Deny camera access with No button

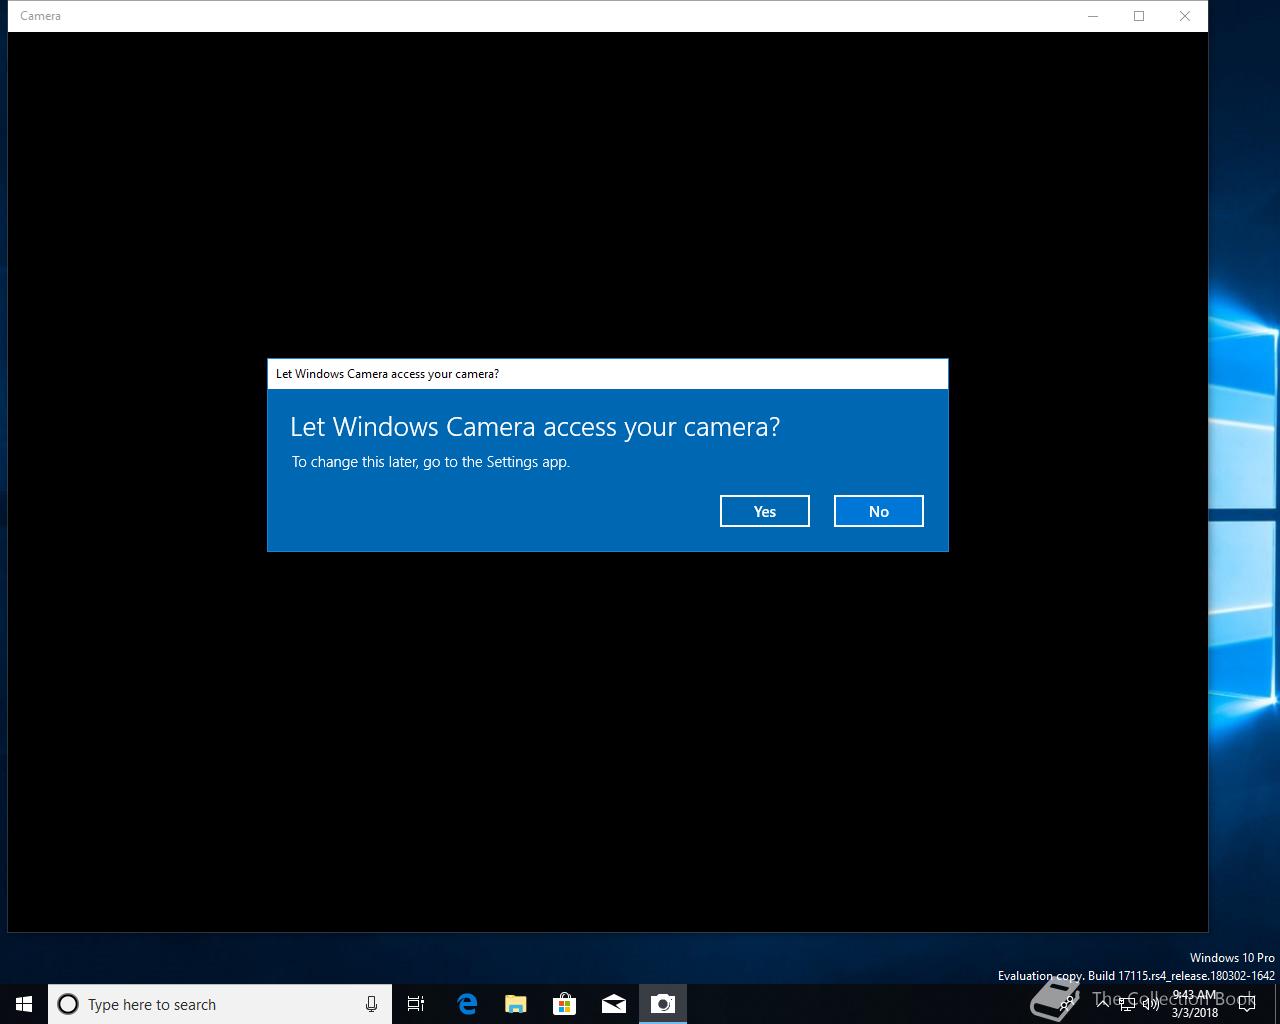878,511
